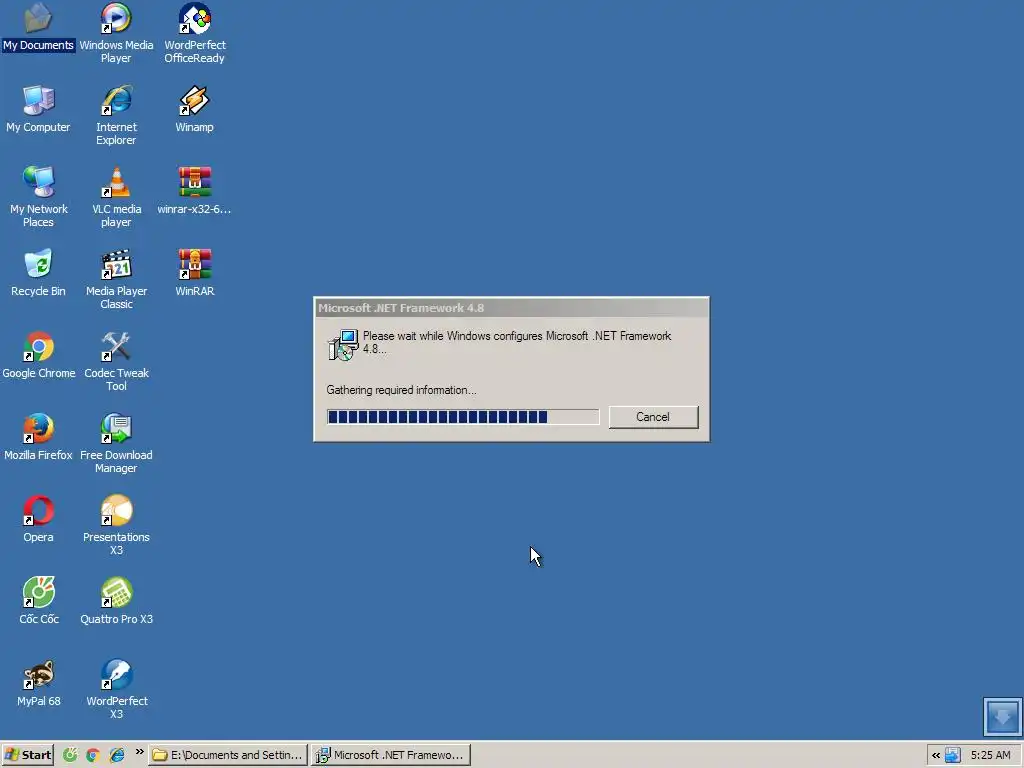The image size is (1024, 768).
Task: Click the 5:25 AM taskbar clock
Action: [991, 755]
